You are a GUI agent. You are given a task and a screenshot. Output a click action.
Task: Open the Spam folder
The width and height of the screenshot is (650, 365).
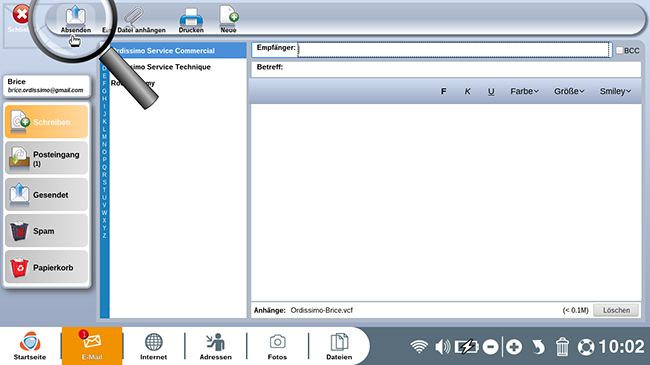pyautogui.click(x=46, y=231)
